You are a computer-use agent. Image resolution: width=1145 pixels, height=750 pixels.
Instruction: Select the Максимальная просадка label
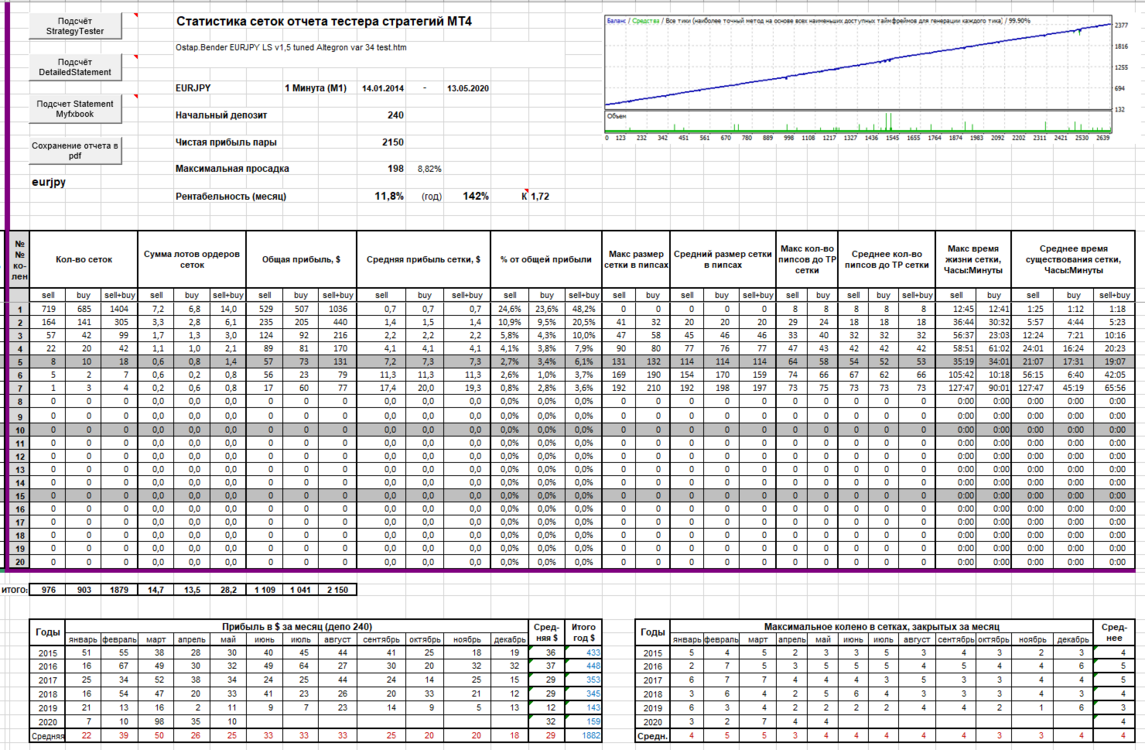point(232,168)
